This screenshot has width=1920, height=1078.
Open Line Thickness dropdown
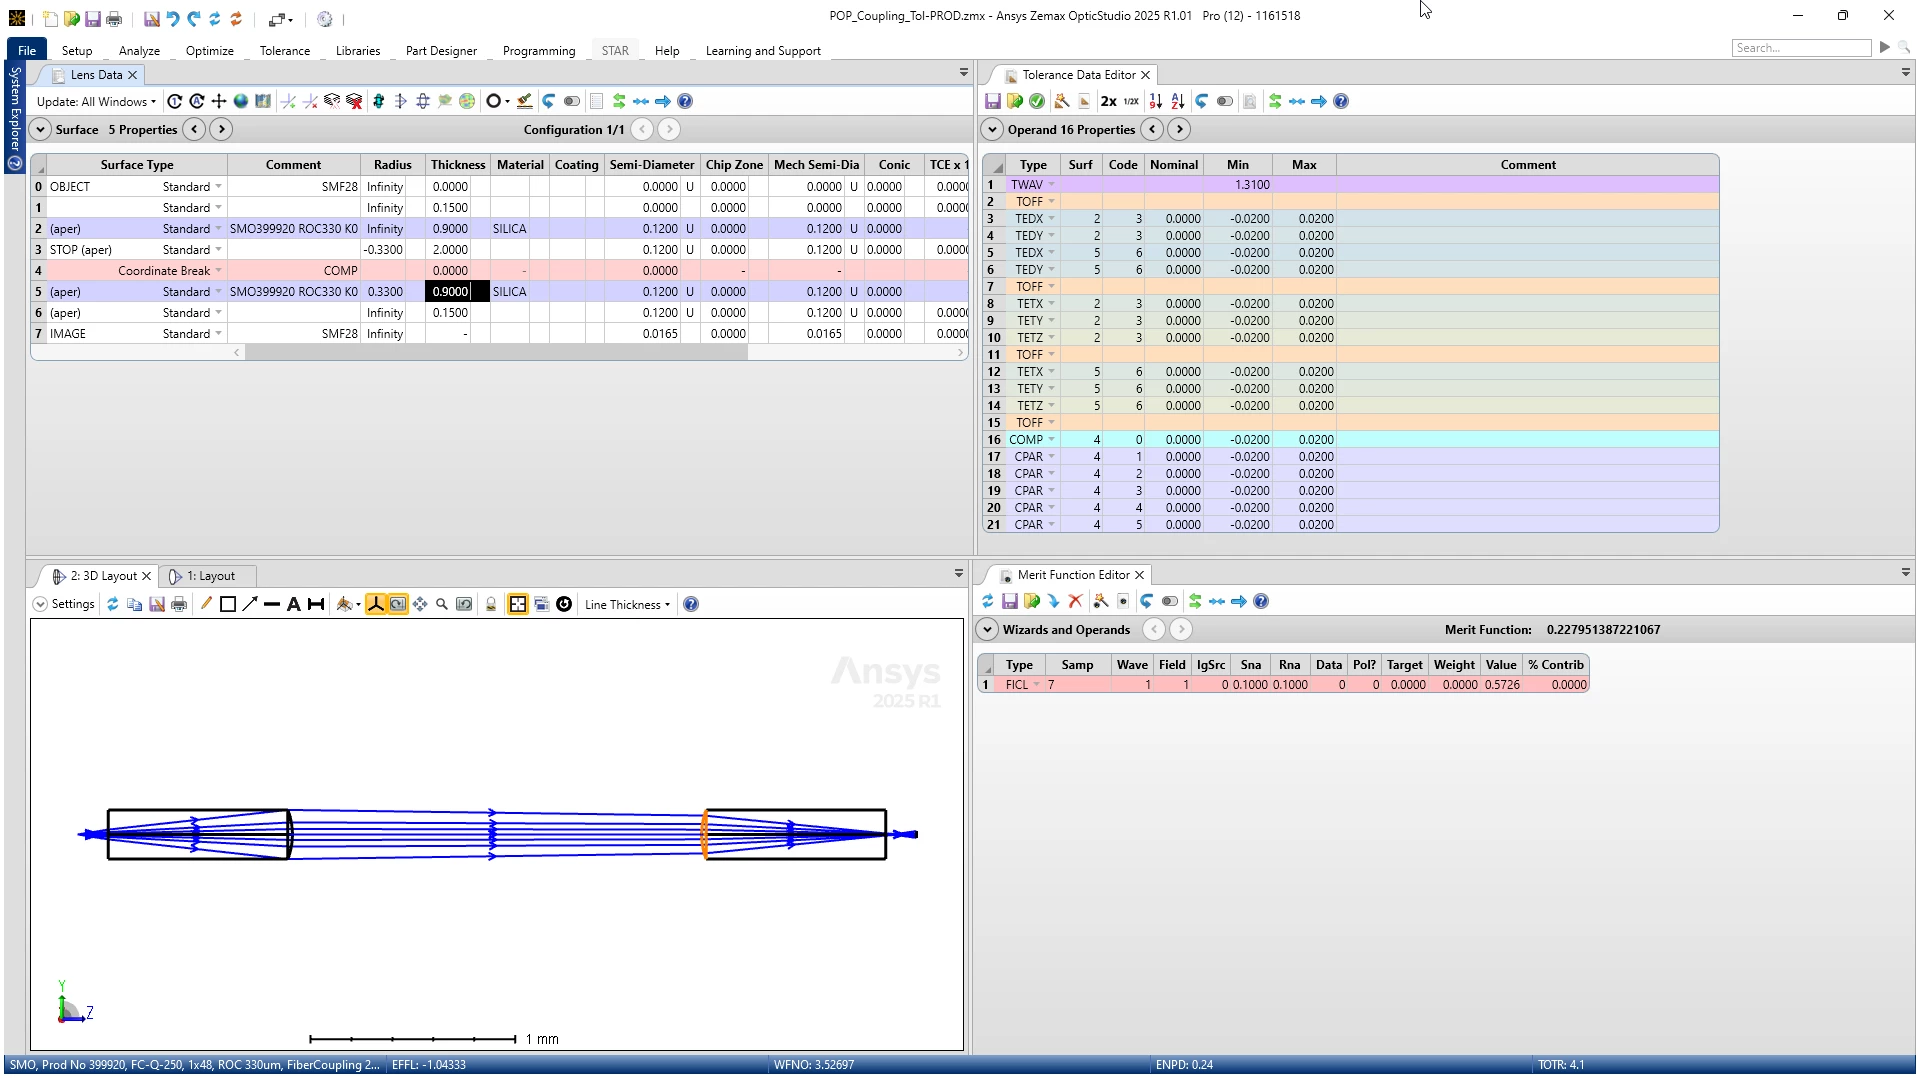click(x=627, y=604)
